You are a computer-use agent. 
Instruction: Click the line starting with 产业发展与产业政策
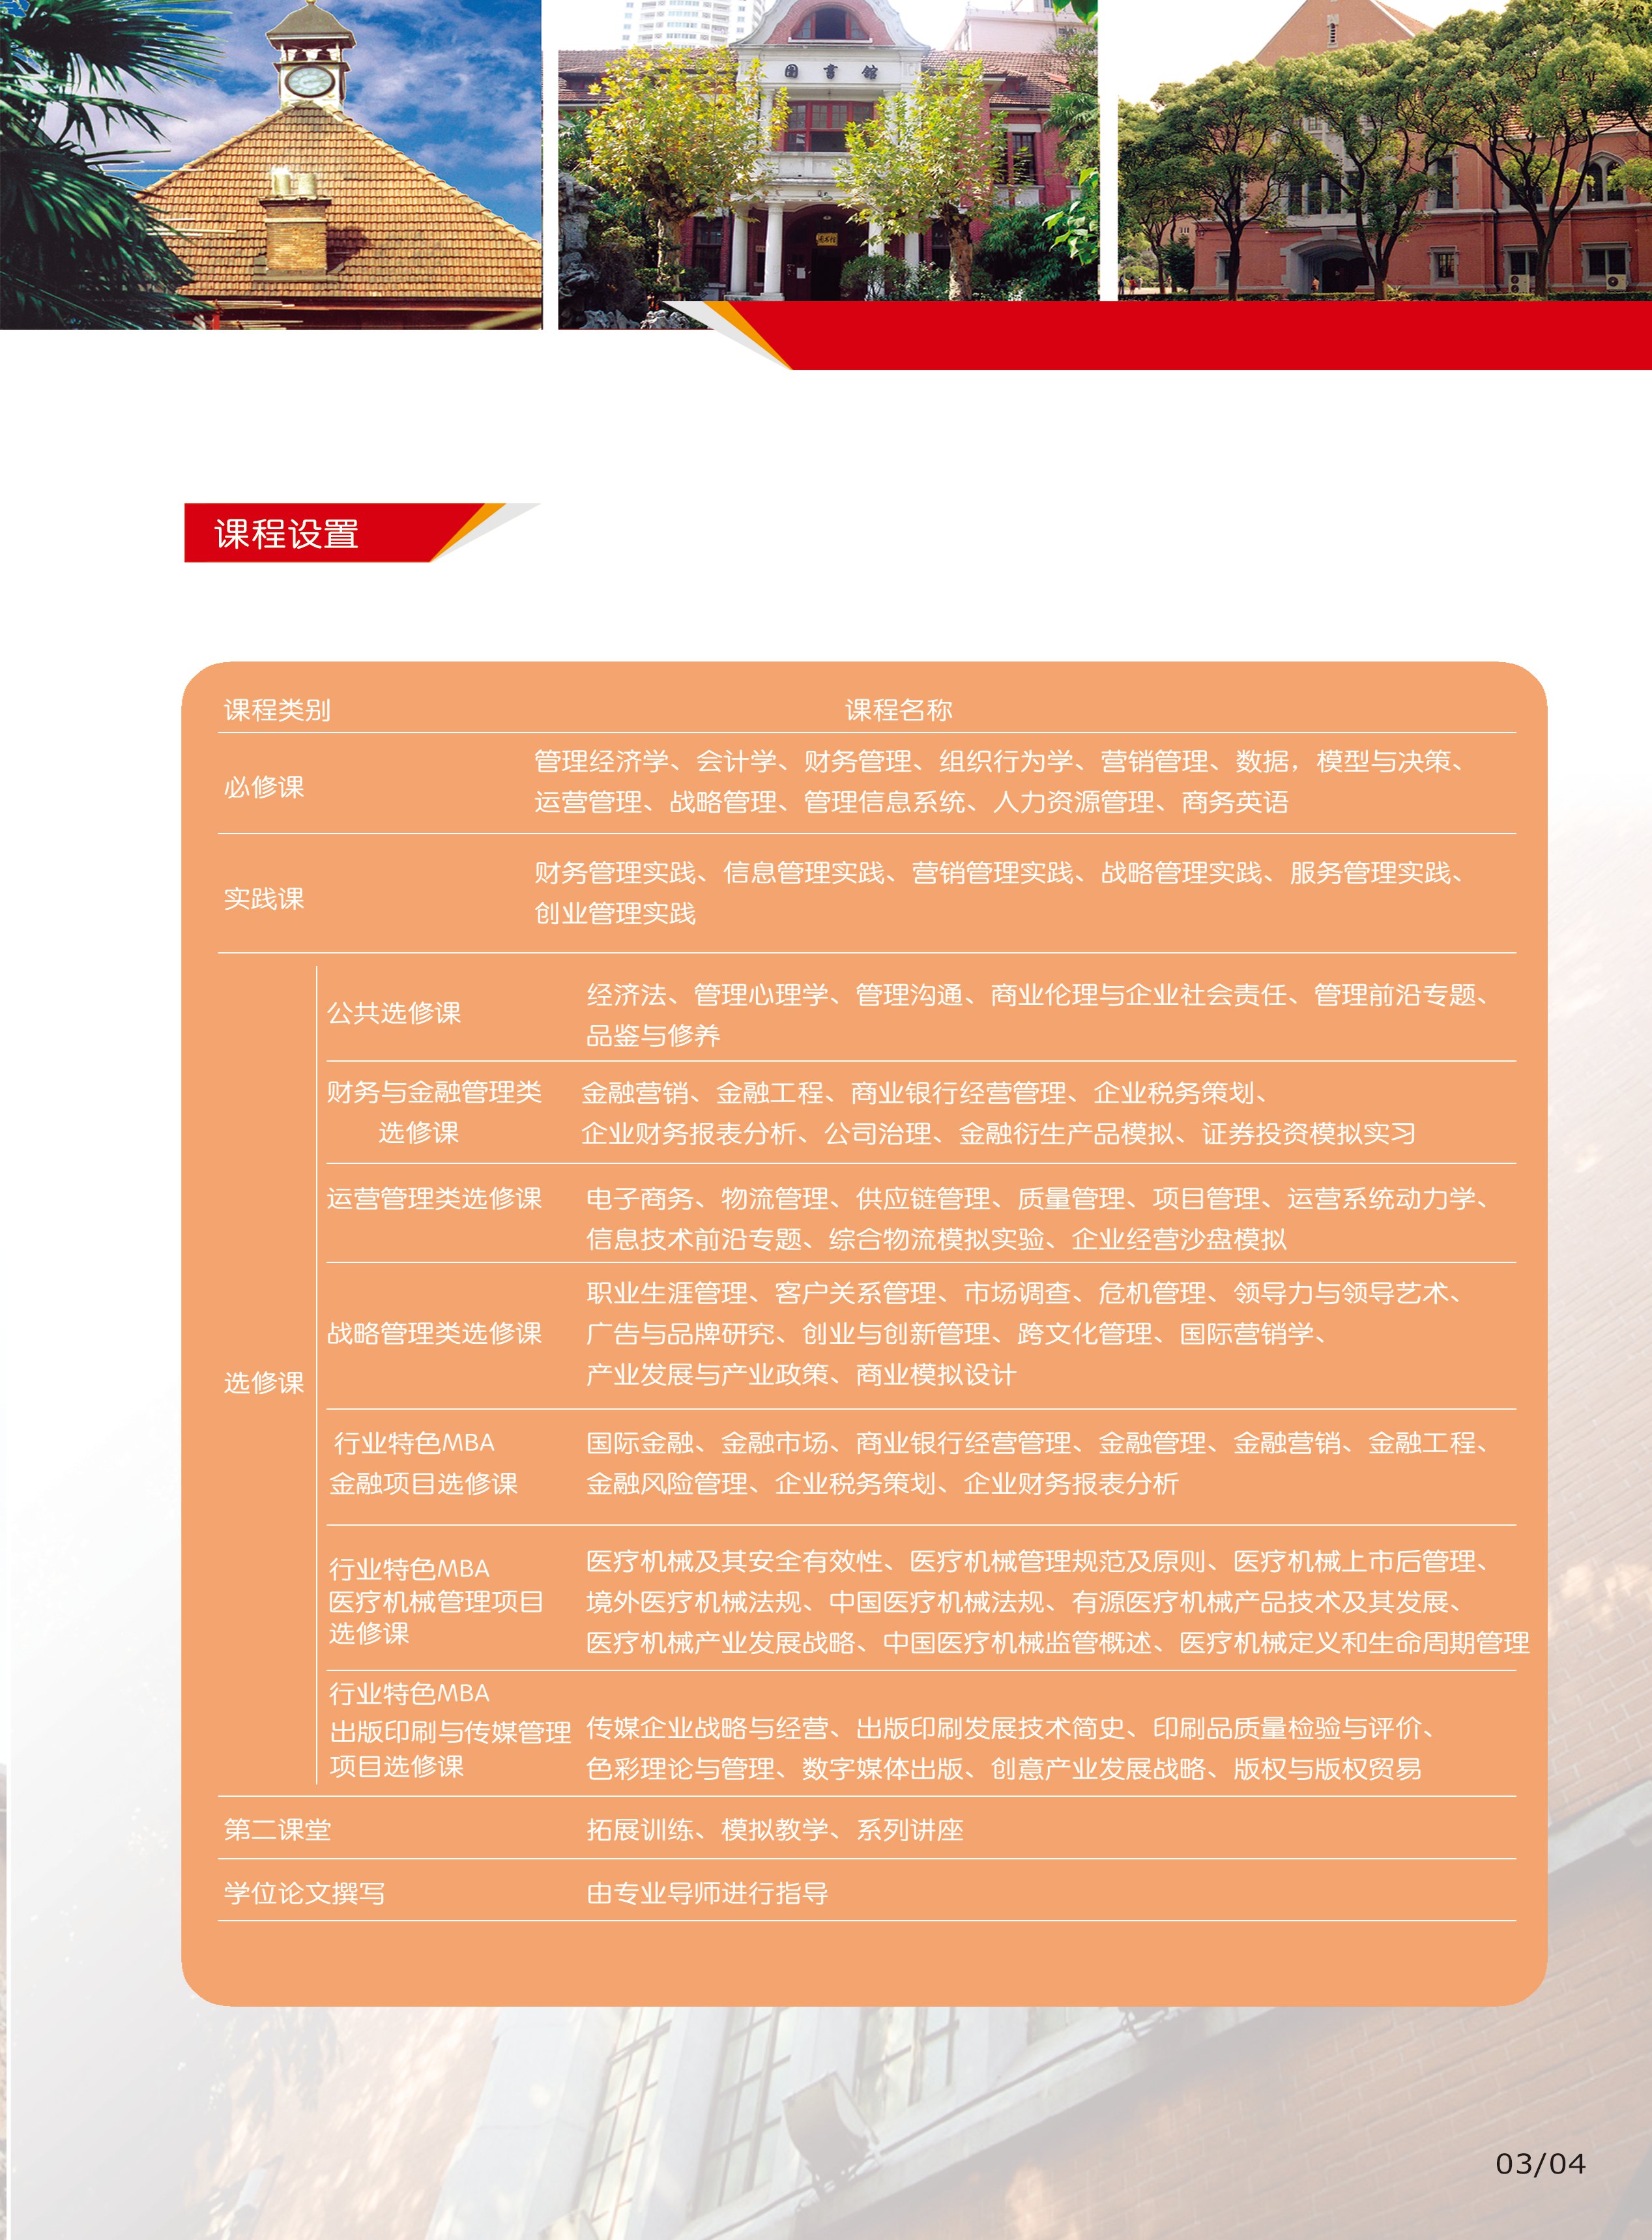tap(801, 1374)
